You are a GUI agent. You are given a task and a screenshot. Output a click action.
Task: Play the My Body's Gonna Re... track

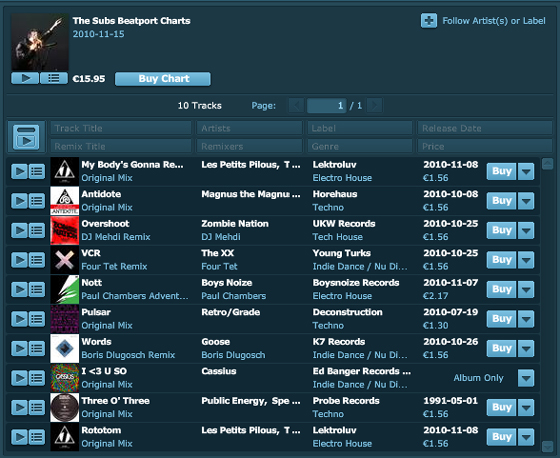tap(20, 171)
